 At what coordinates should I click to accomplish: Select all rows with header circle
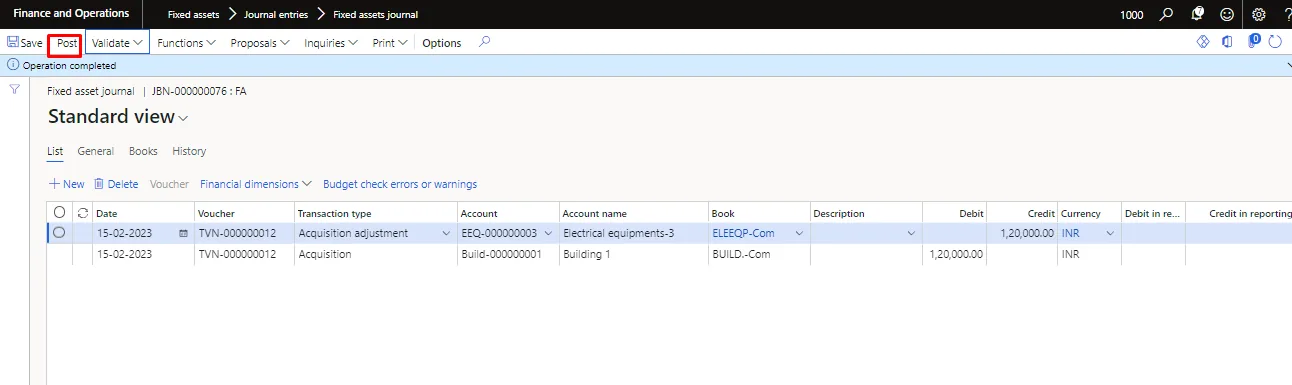click(x=59, y=213)
